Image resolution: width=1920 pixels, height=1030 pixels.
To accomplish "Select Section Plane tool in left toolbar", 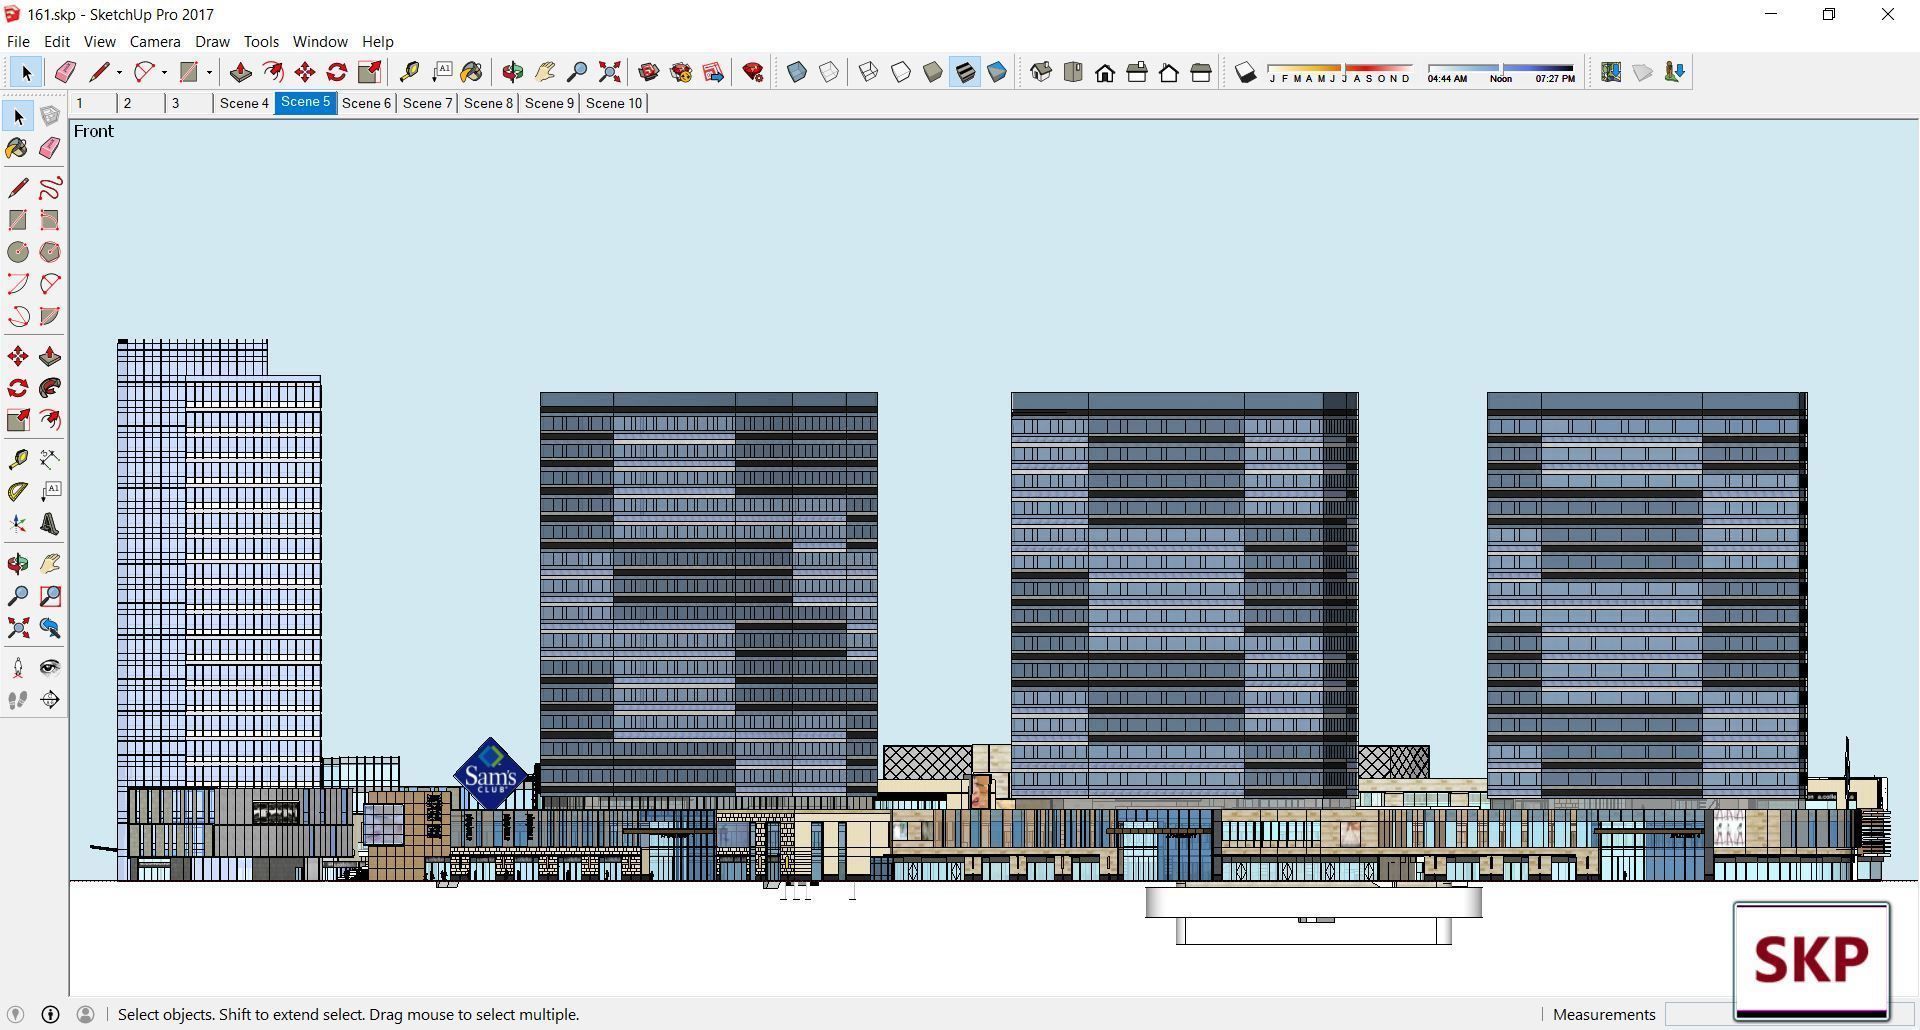I will [x=50, y=700].
